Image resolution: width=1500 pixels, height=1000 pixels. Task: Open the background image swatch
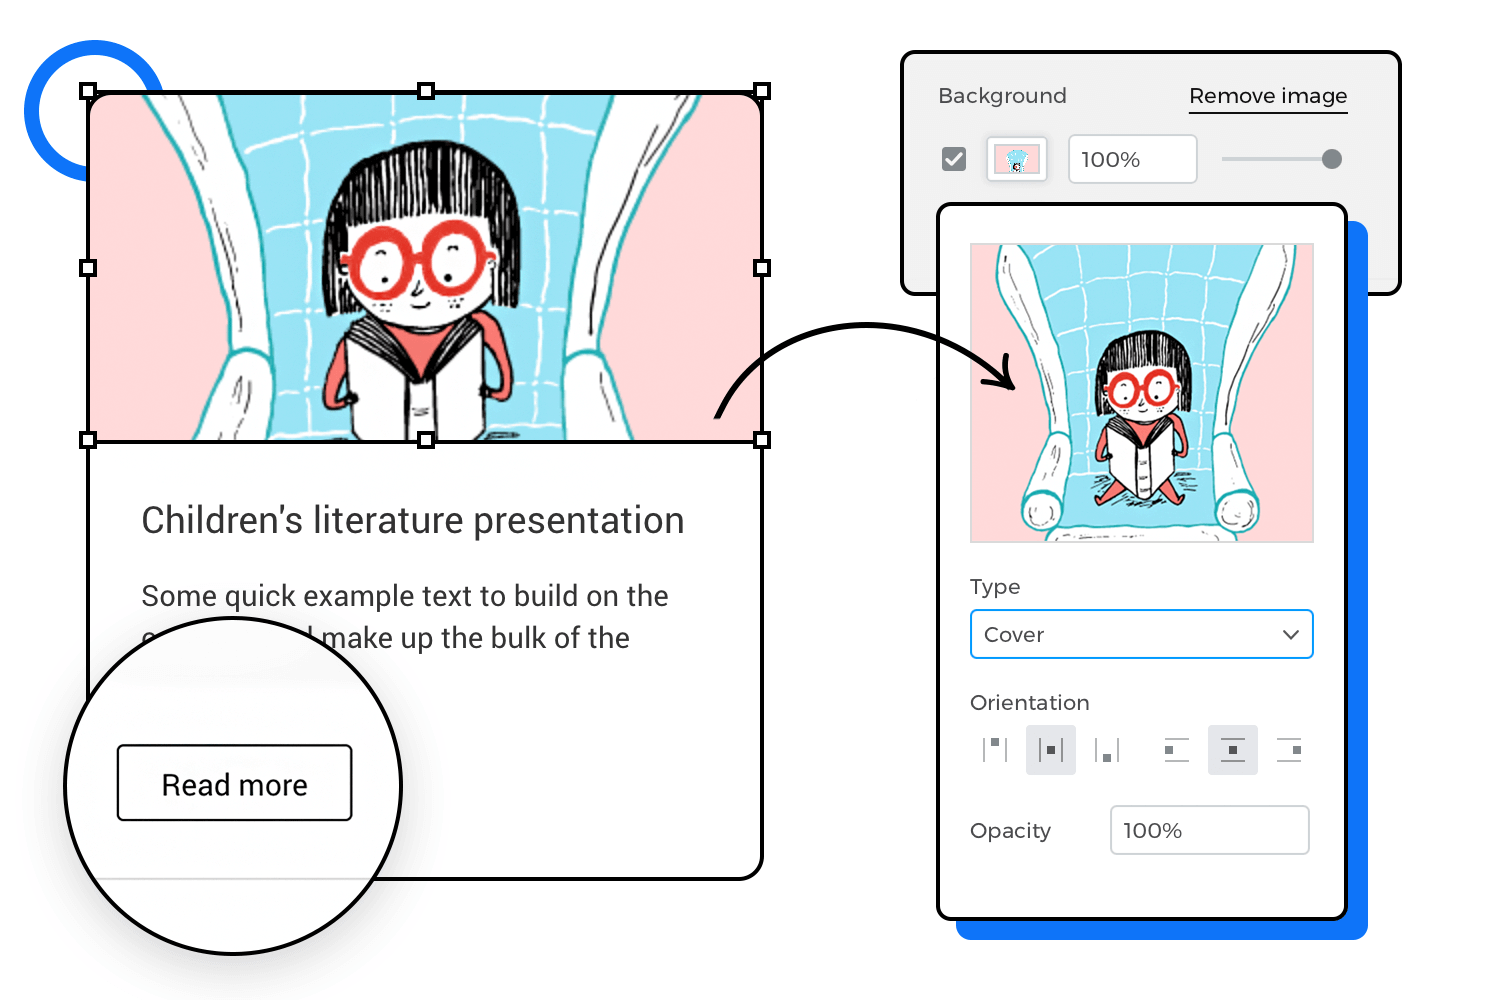coord(1017,159)
